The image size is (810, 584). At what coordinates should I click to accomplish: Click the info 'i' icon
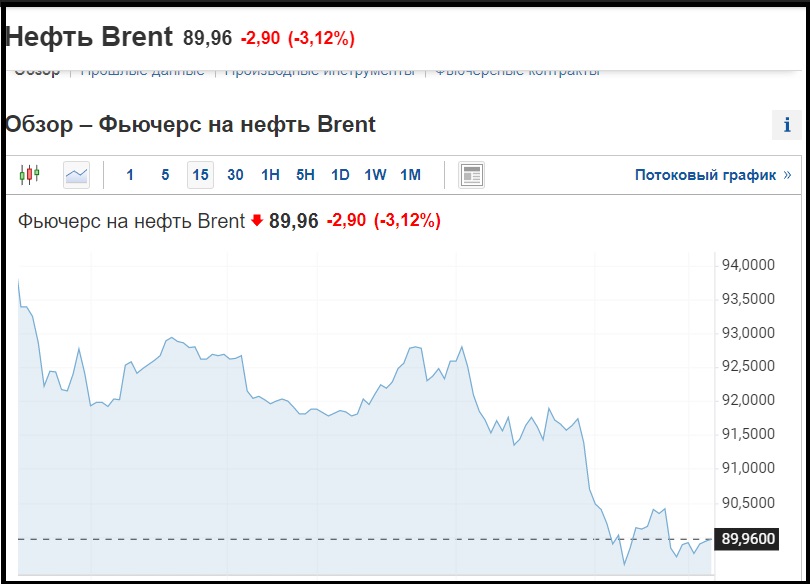tap(787, 124)
